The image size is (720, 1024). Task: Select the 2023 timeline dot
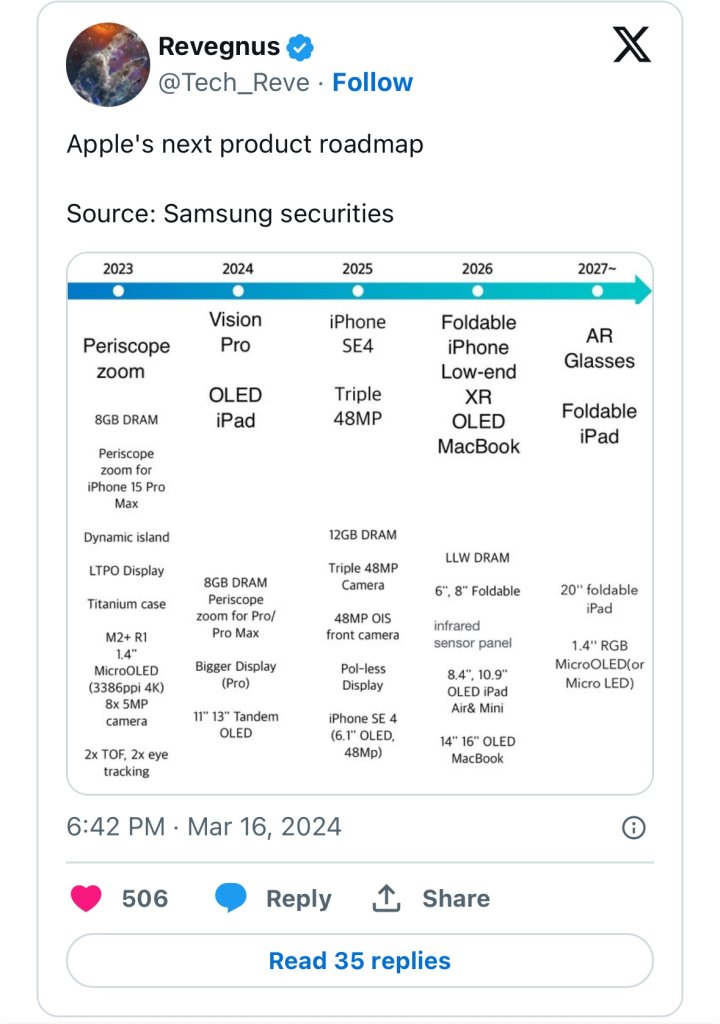pos(118,291)
